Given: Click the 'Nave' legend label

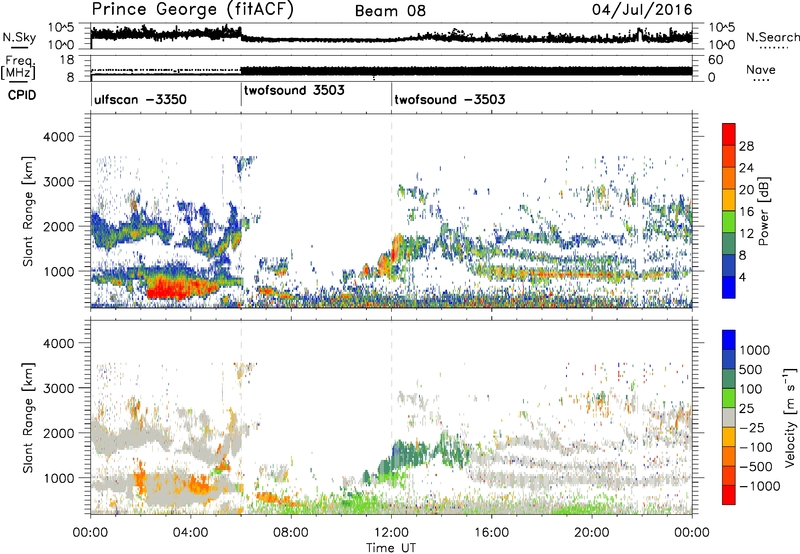Looking at the screenshot, I should click(x=761, y=70).
